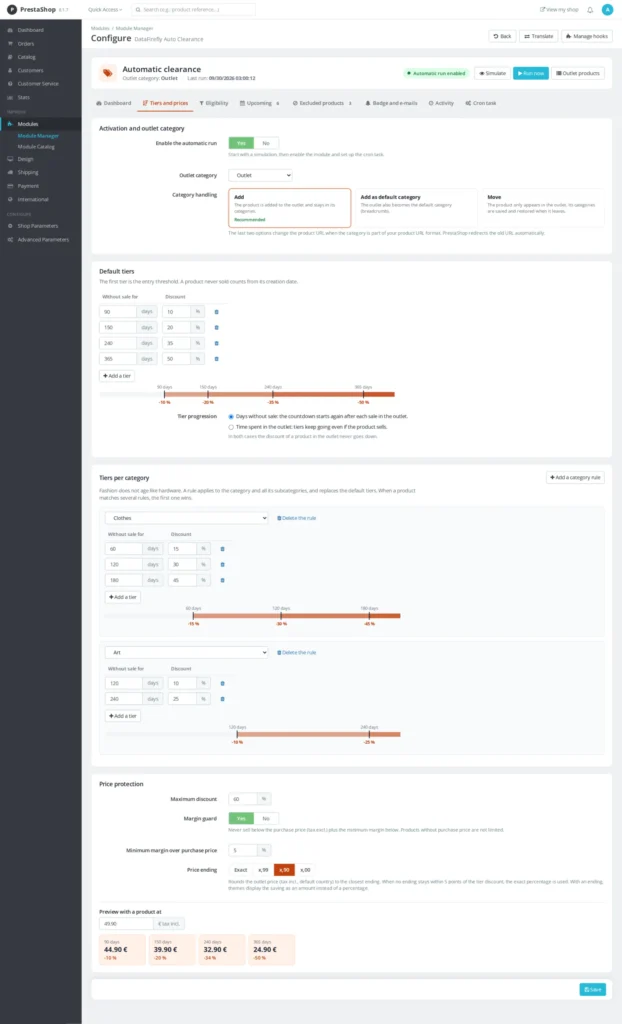Viewport: 622px width, 1024px height.
Task: Open the Dashboard sidebar item
Action: pyautogui.click(x=31, y=30)
